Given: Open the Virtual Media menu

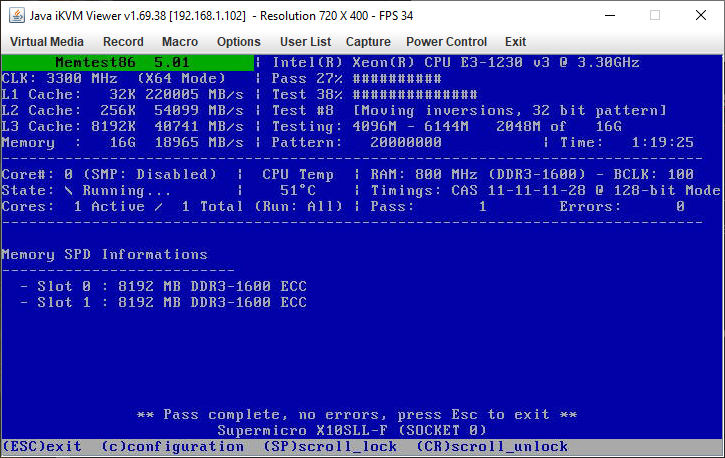Looking at the screenshot, I should 47,42.
